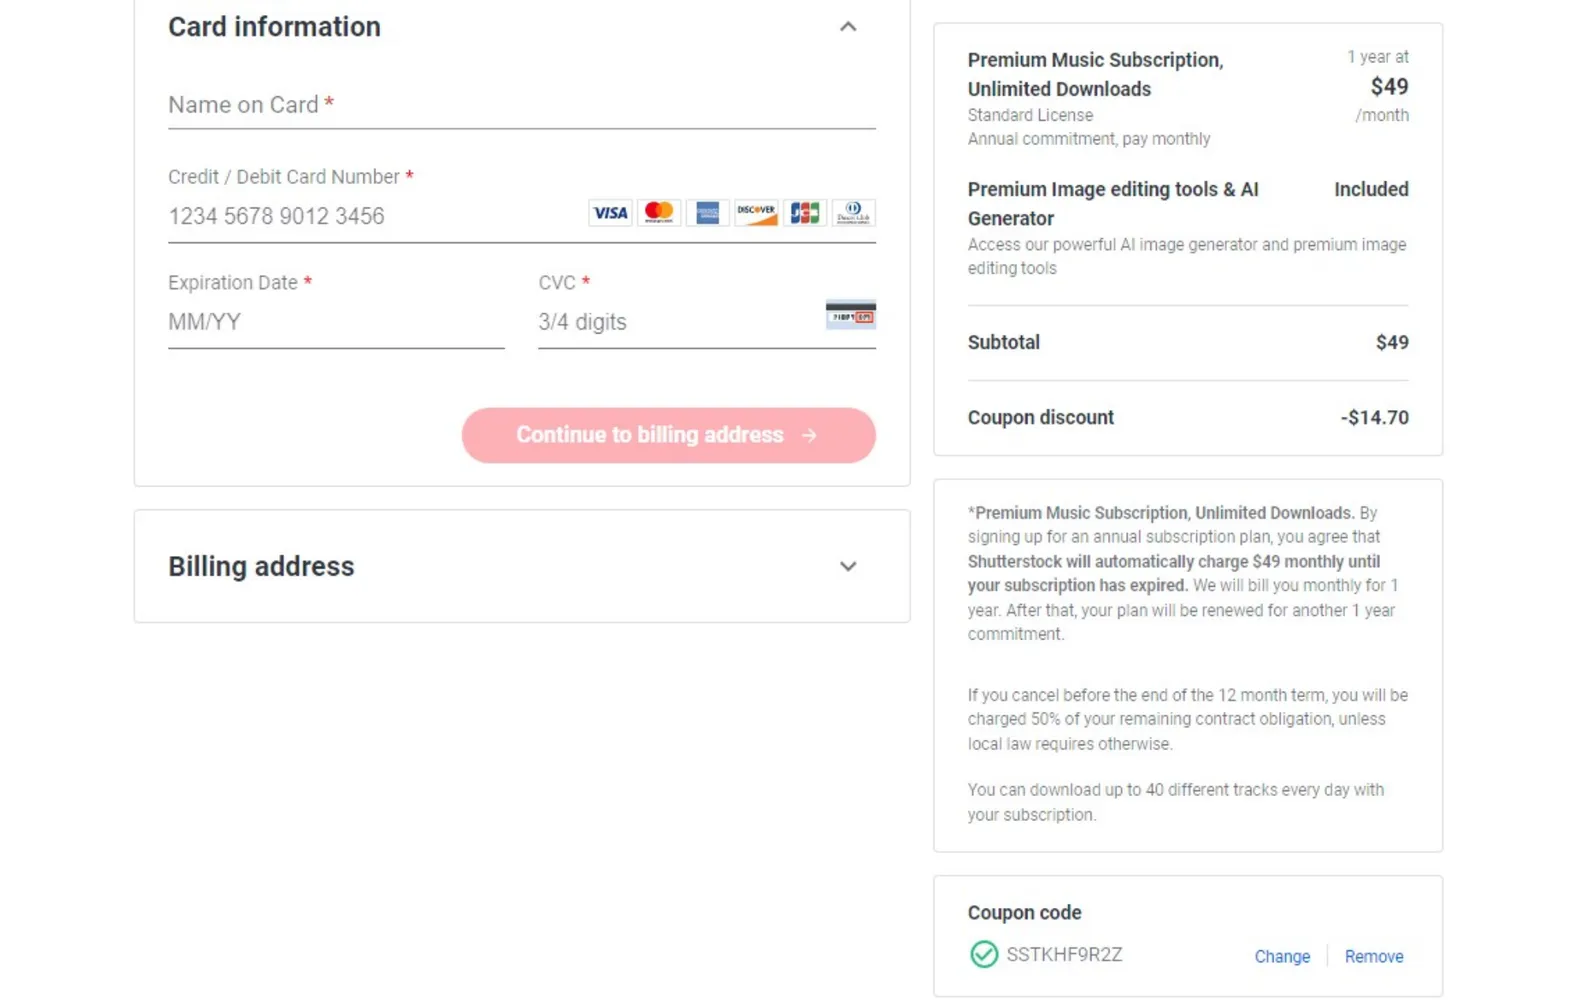The image size is (1577, 1000).
Task: Click the American Express card icon
Action: [707, 213]
